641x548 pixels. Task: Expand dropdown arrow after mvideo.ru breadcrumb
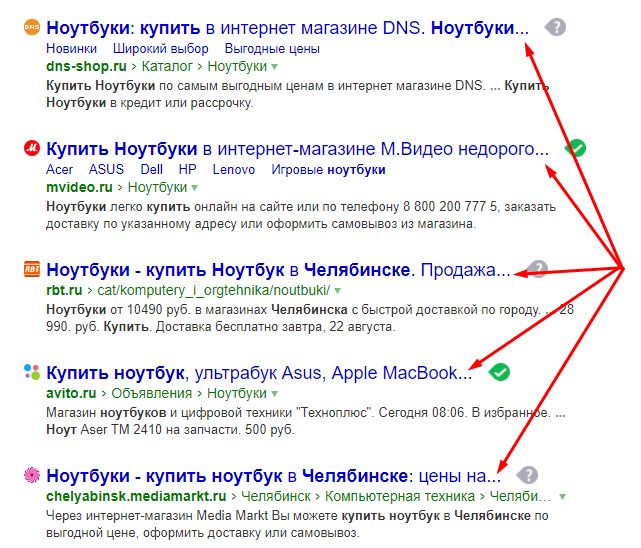click(195, 188)
